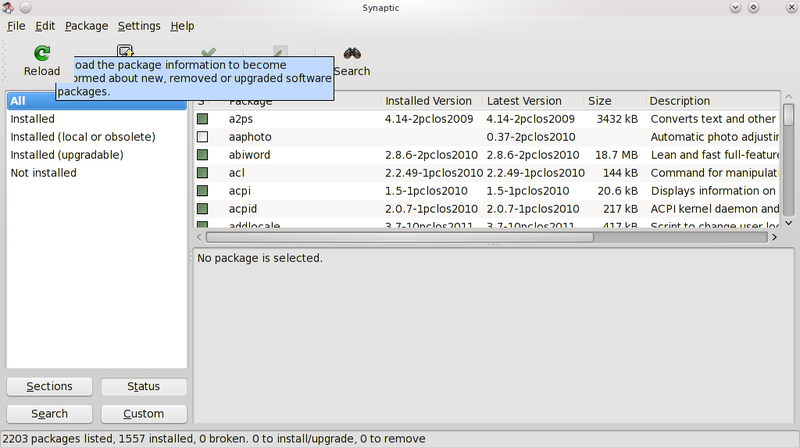
Task: Click the Custom filter button
Action: click(x=143, y=414)
